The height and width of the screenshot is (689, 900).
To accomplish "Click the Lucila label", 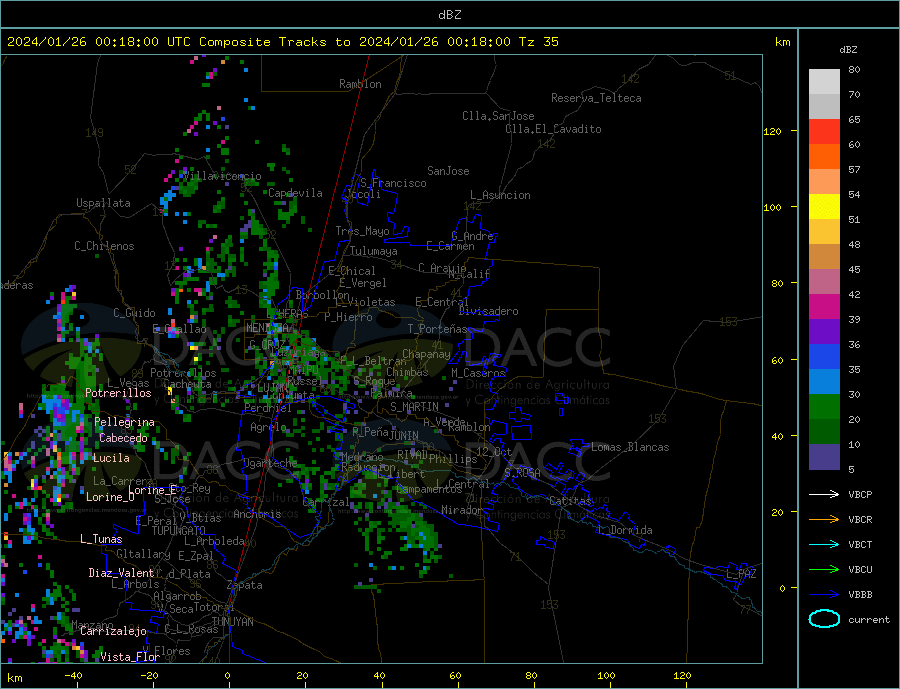I will click(111, 458).
